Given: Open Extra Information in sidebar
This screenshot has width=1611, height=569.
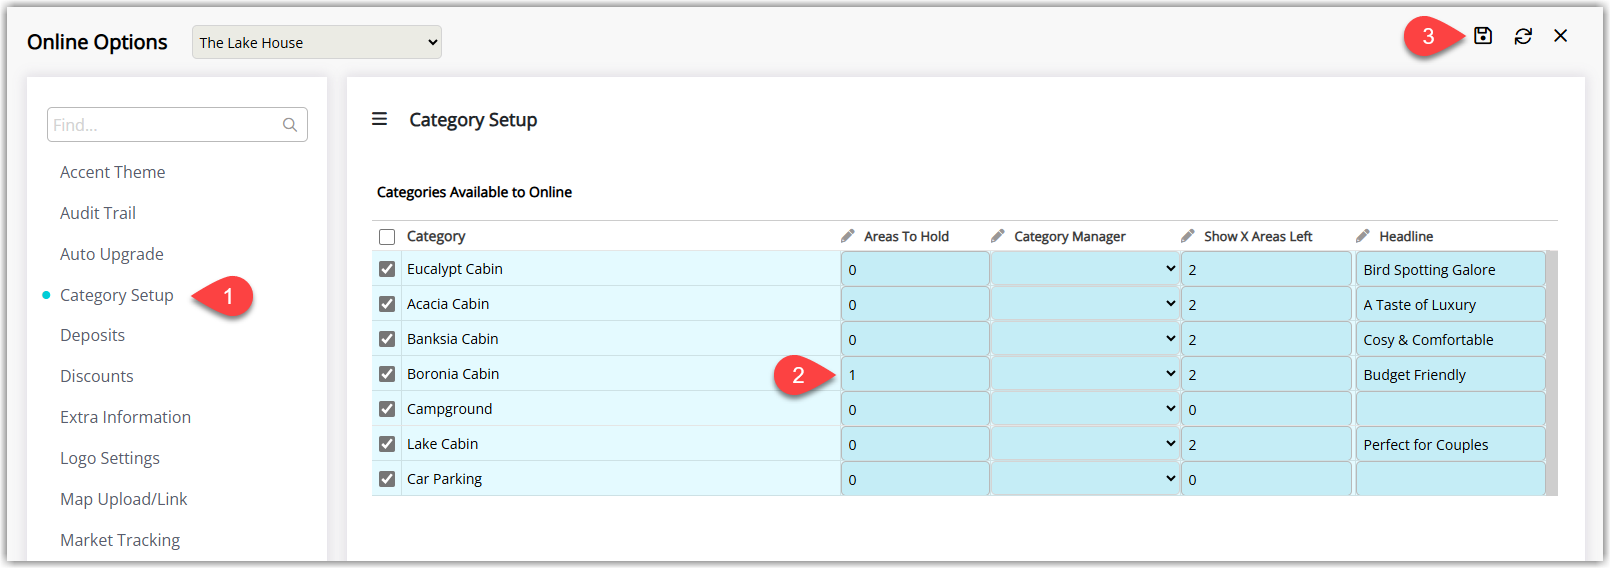Looking at the screenshot, I should tap(125, 417).
